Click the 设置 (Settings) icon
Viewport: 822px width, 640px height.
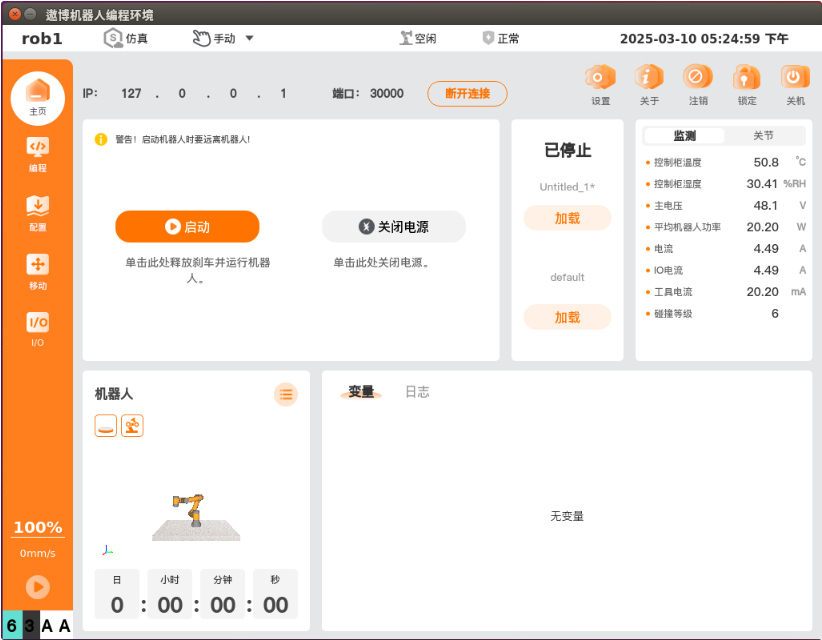tap(600, 79)
